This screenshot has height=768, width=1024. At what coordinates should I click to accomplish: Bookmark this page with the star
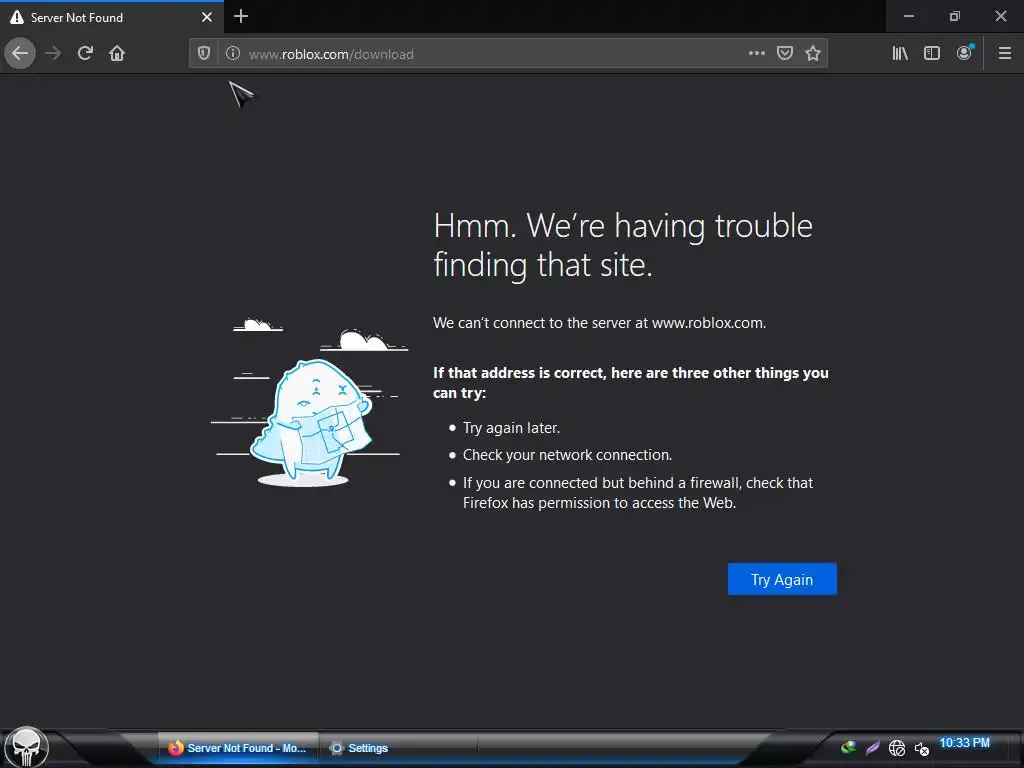click(812, 53)
